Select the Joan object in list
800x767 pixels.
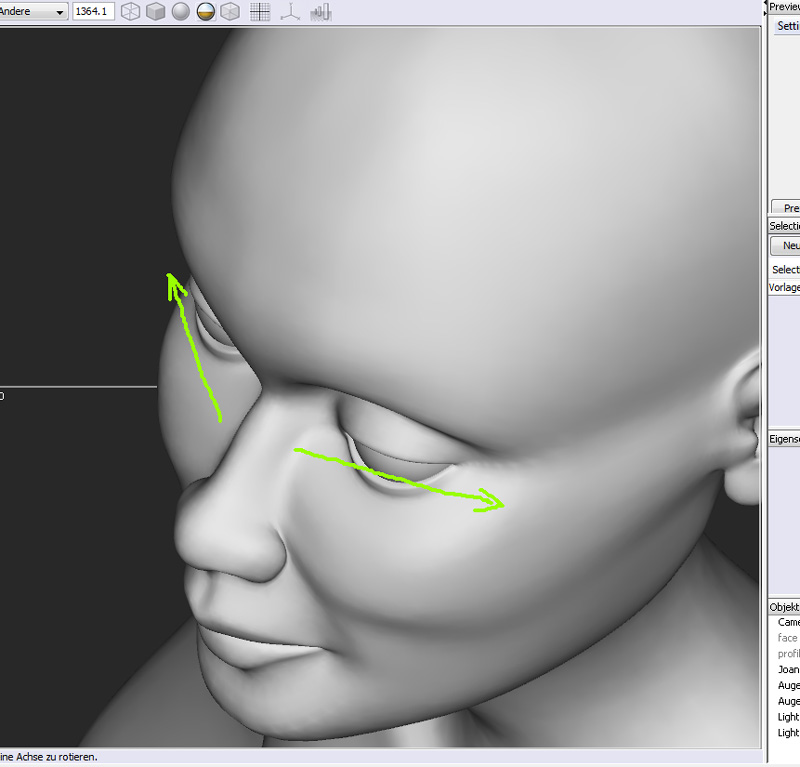788,670
